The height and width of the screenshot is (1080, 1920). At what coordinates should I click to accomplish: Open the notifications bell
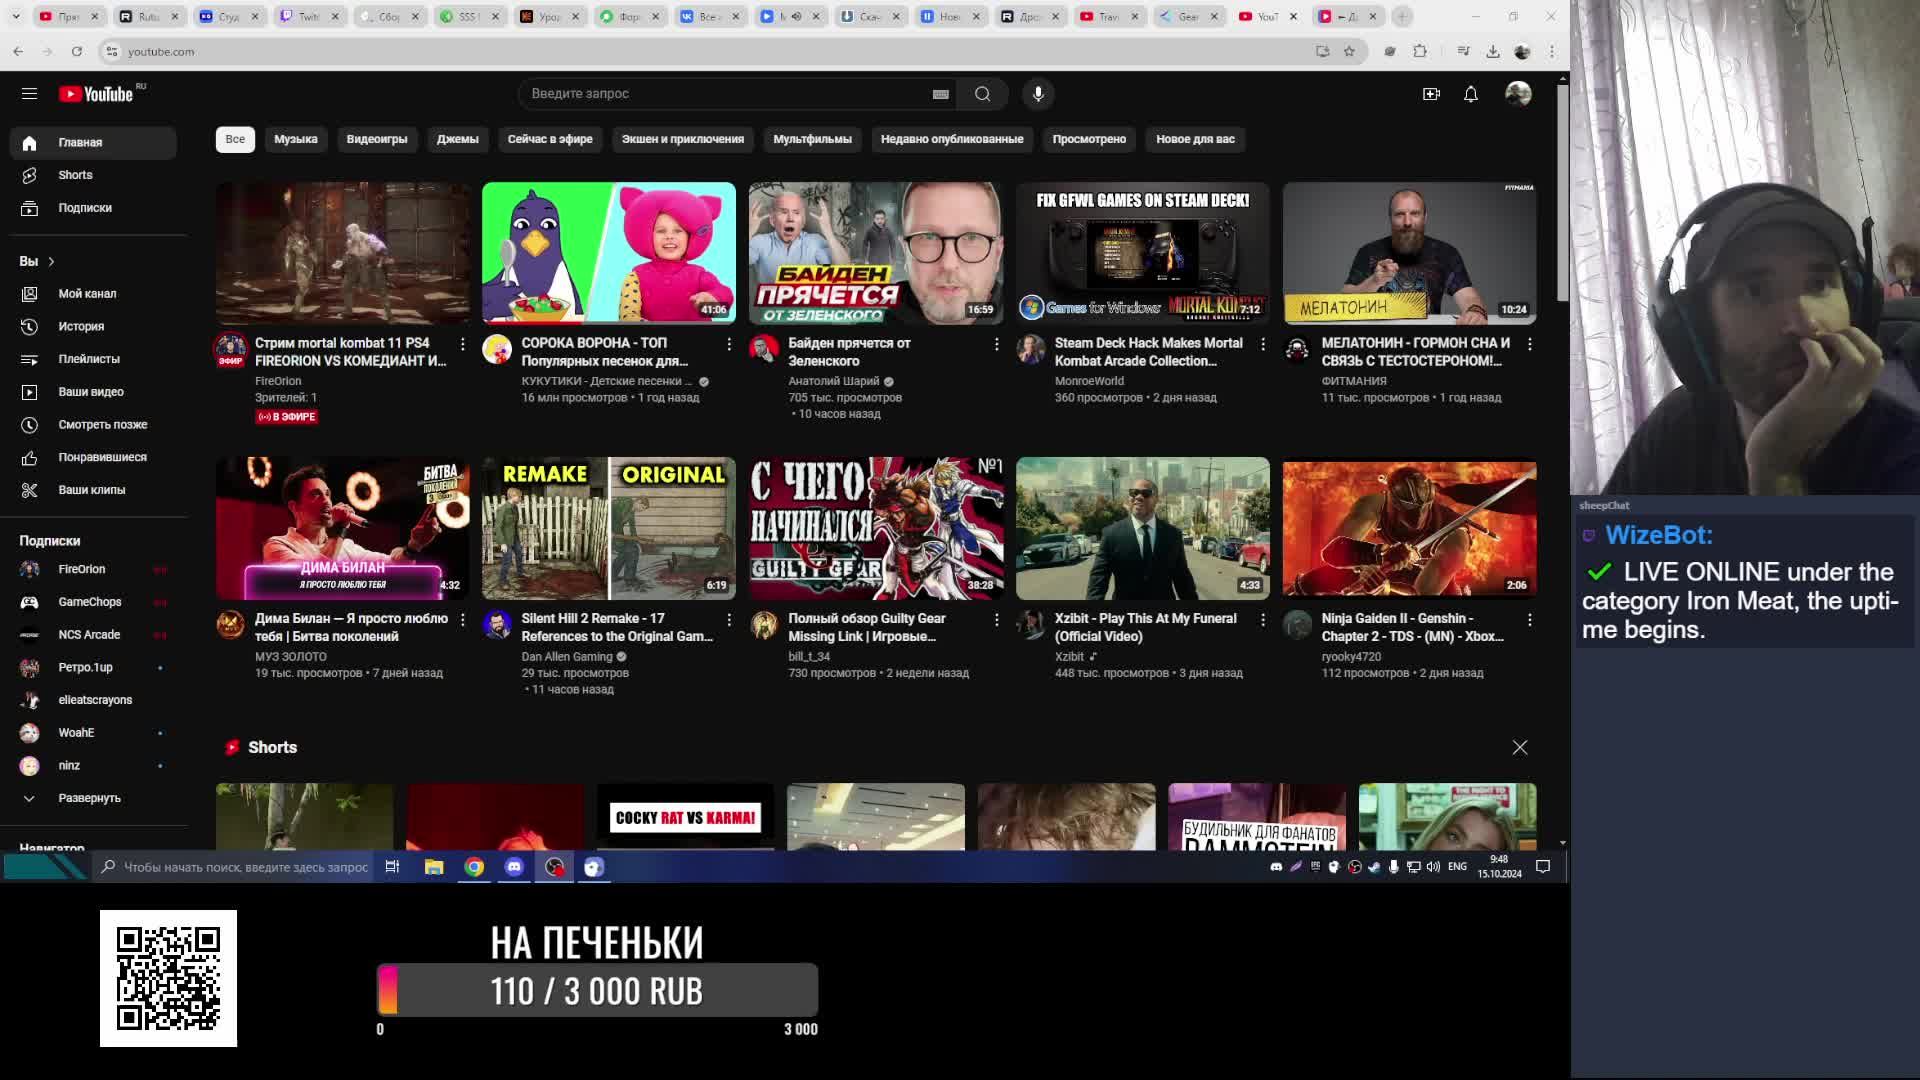1470,93
